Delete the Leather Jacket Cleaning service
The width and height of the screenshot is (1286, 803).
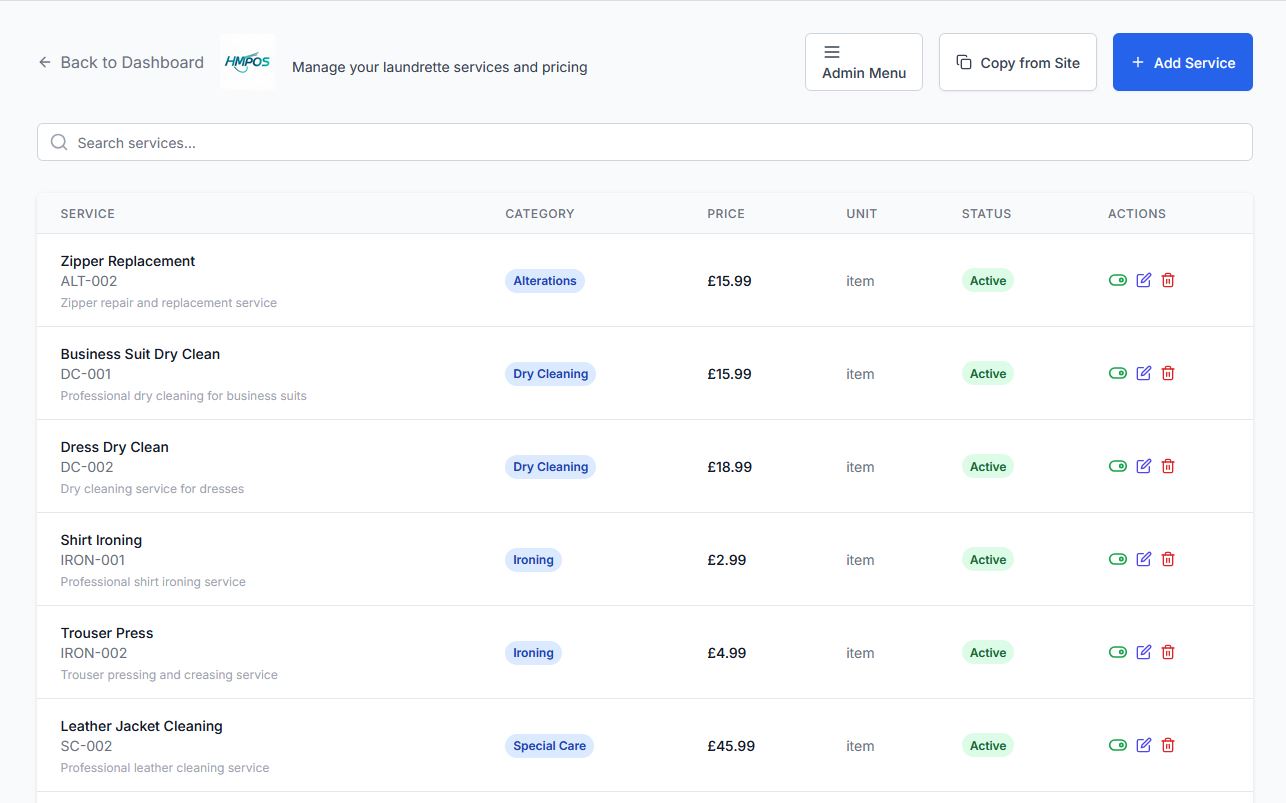point(1168,745)
